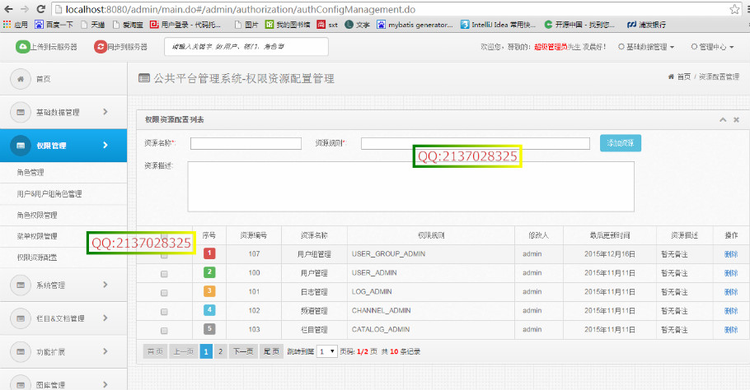
Task: Open 角色管理 in the sidebar submenu
Action: (31, 172)
